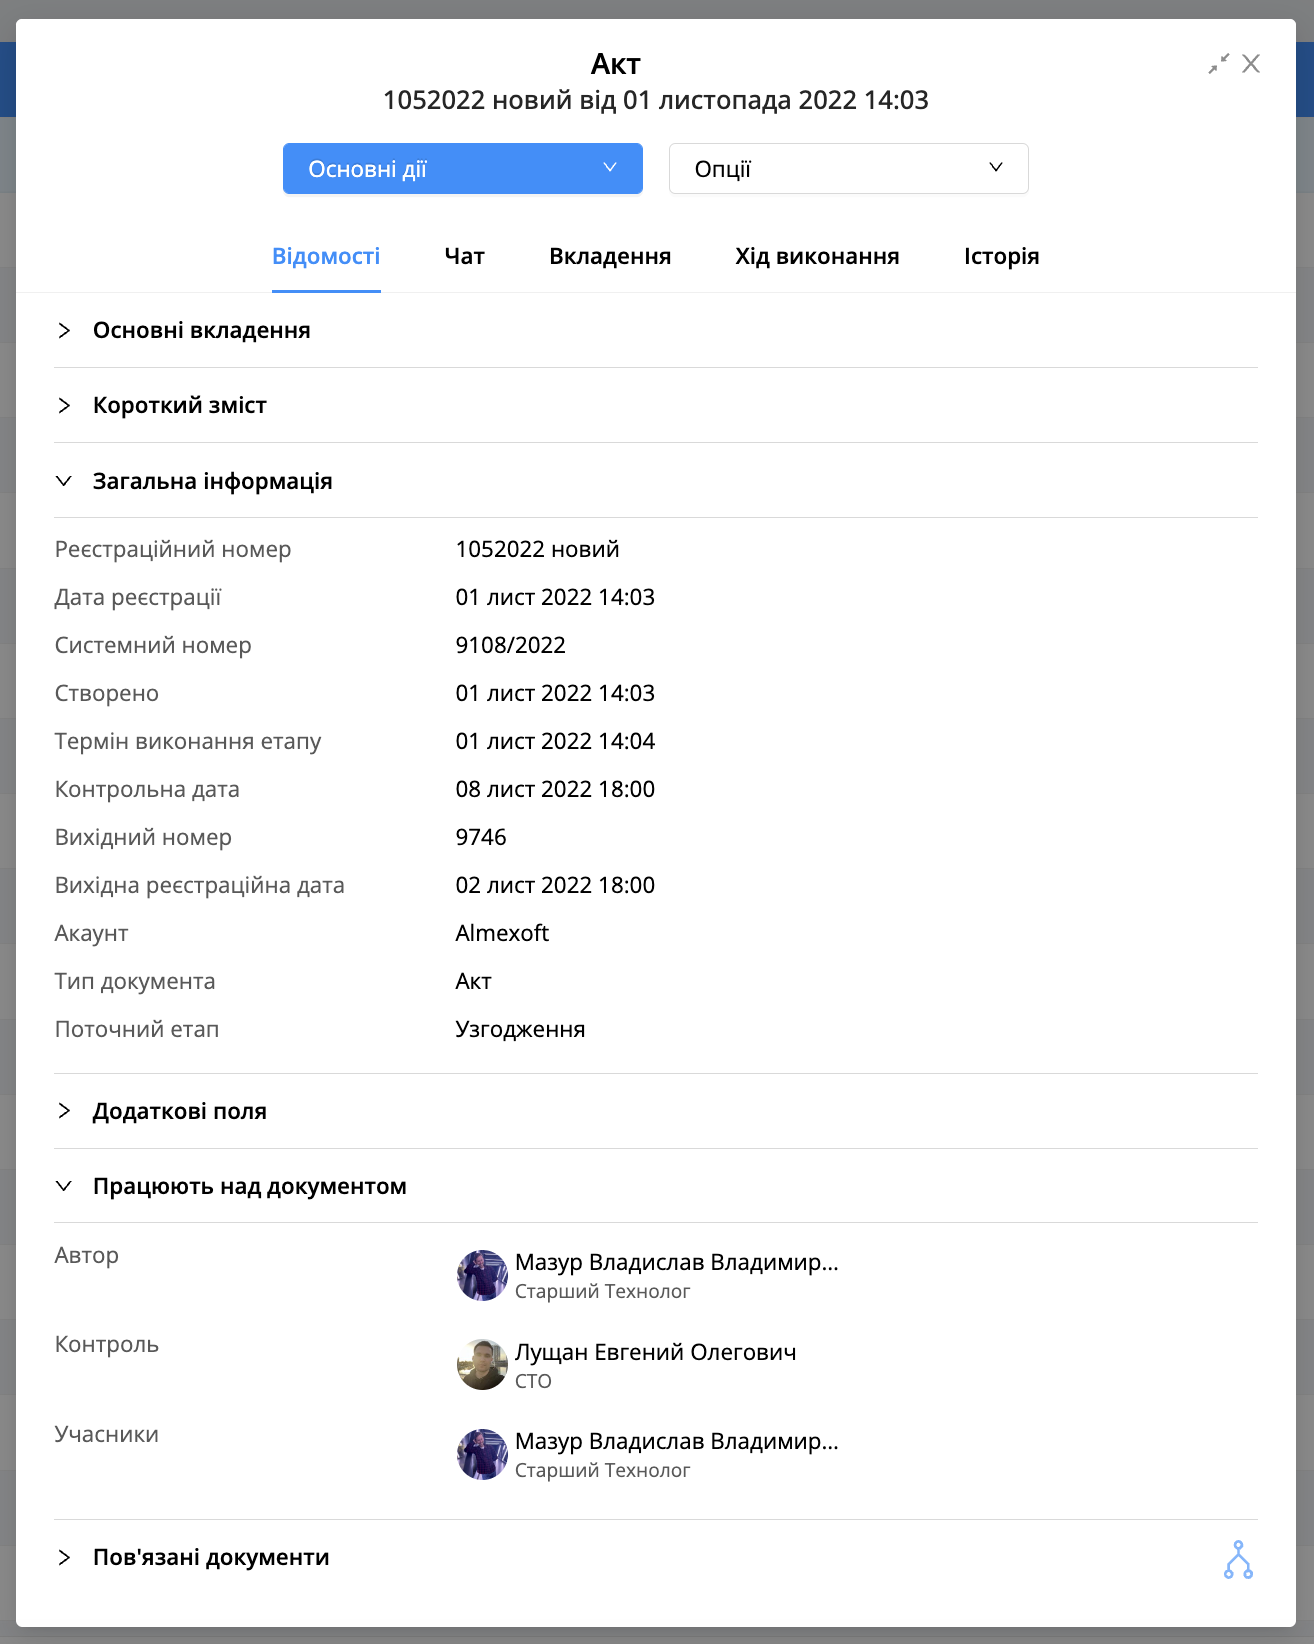The height and width of the screenshot is (1644, 1314).
Task: Switch to the Чат tab
Action: (x=464, y=257)
